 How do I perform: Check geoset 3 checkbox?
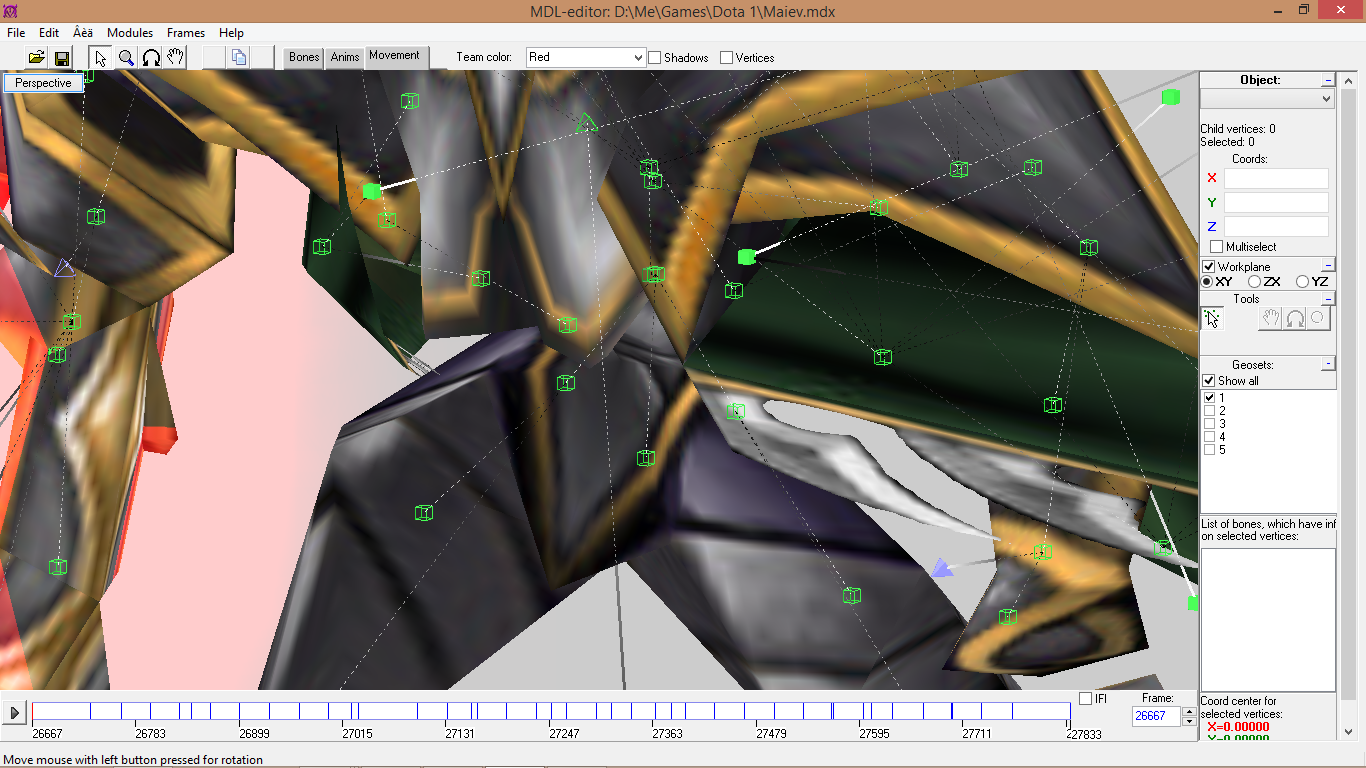(x=1210, y=424)
